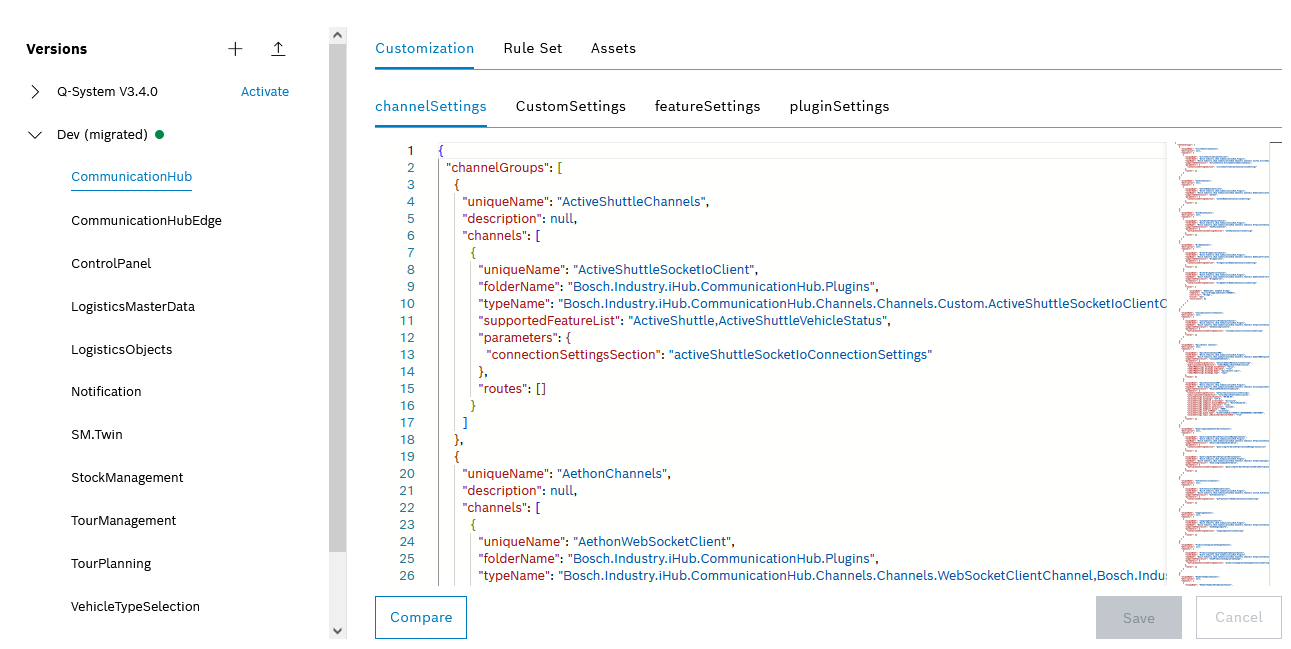
Task: Open TourPlanning module
Action: pos(111,564)
